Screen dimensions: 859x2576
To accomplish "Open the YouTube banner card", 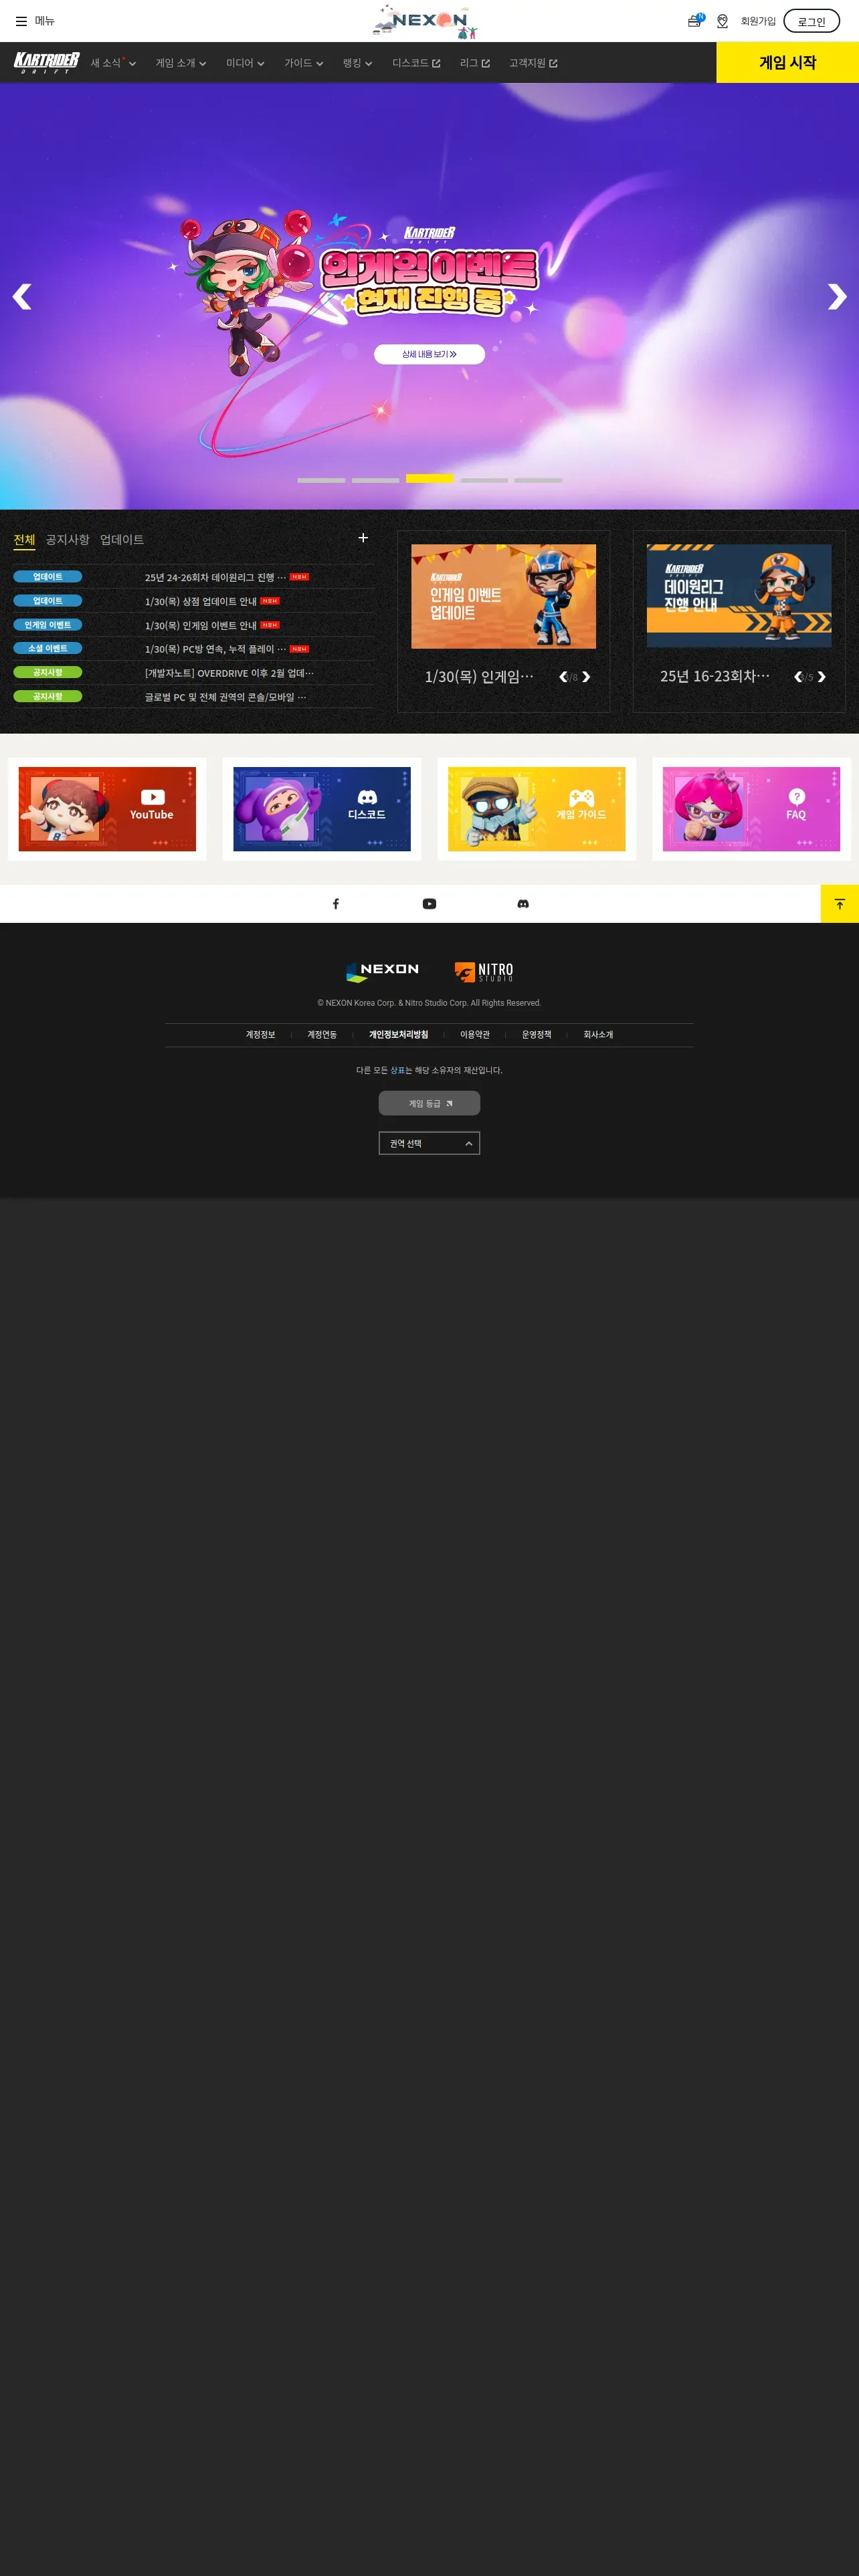I will 107,809.
